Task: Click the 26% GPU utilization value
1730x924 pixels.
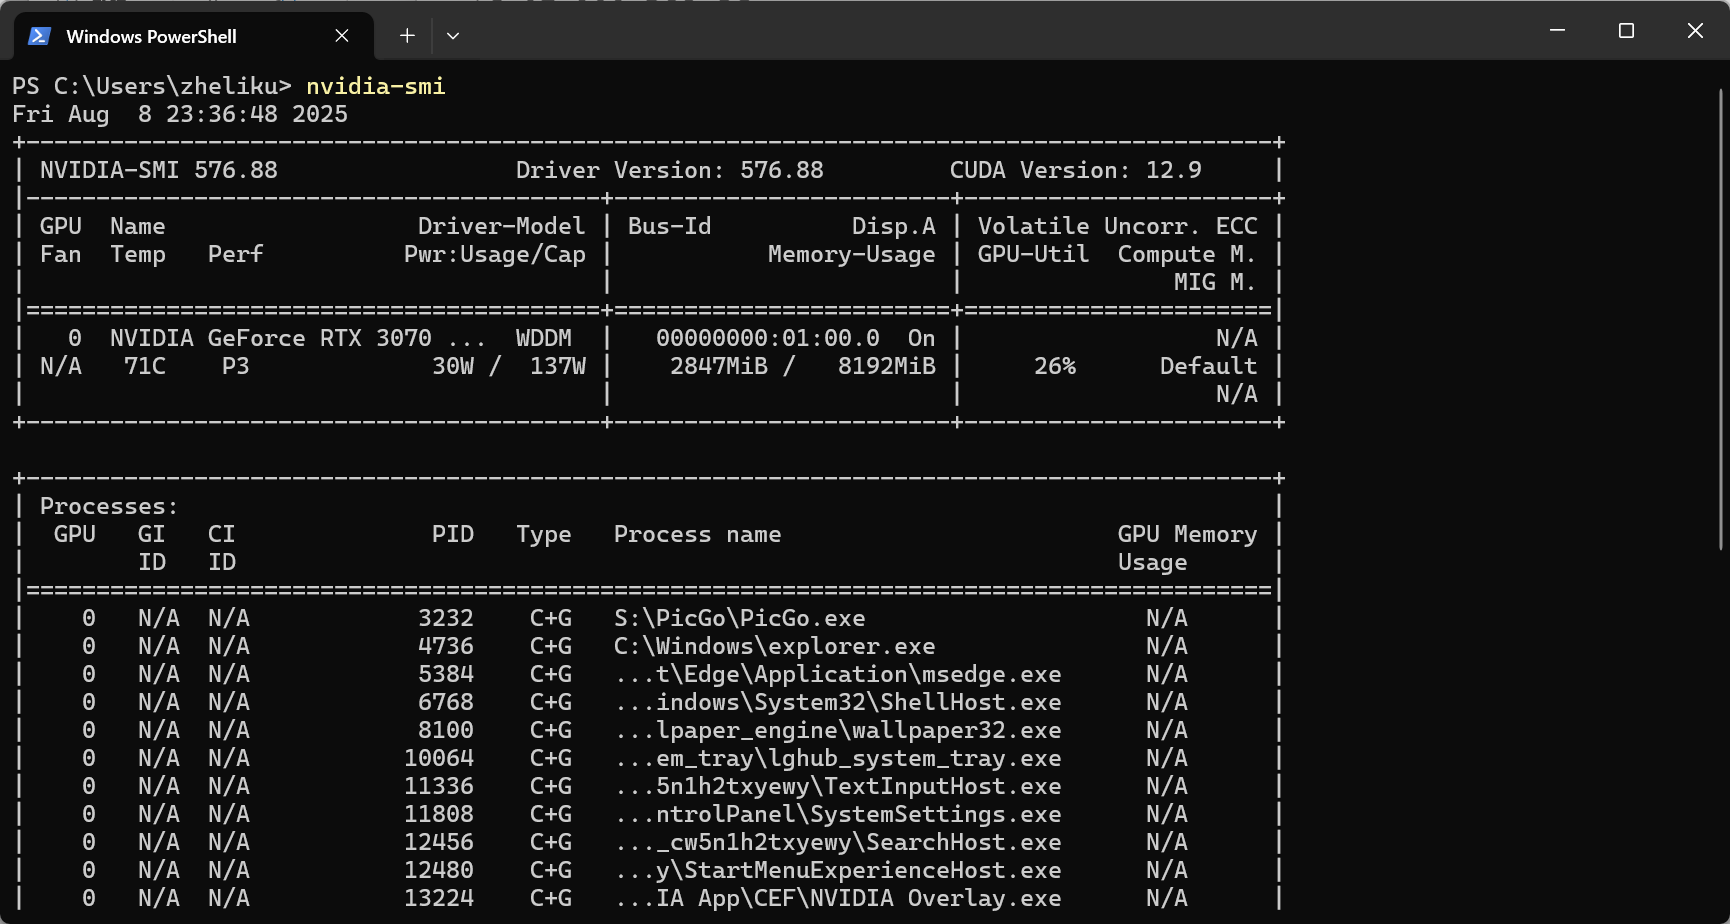Action: click(x=1055, y=366)
